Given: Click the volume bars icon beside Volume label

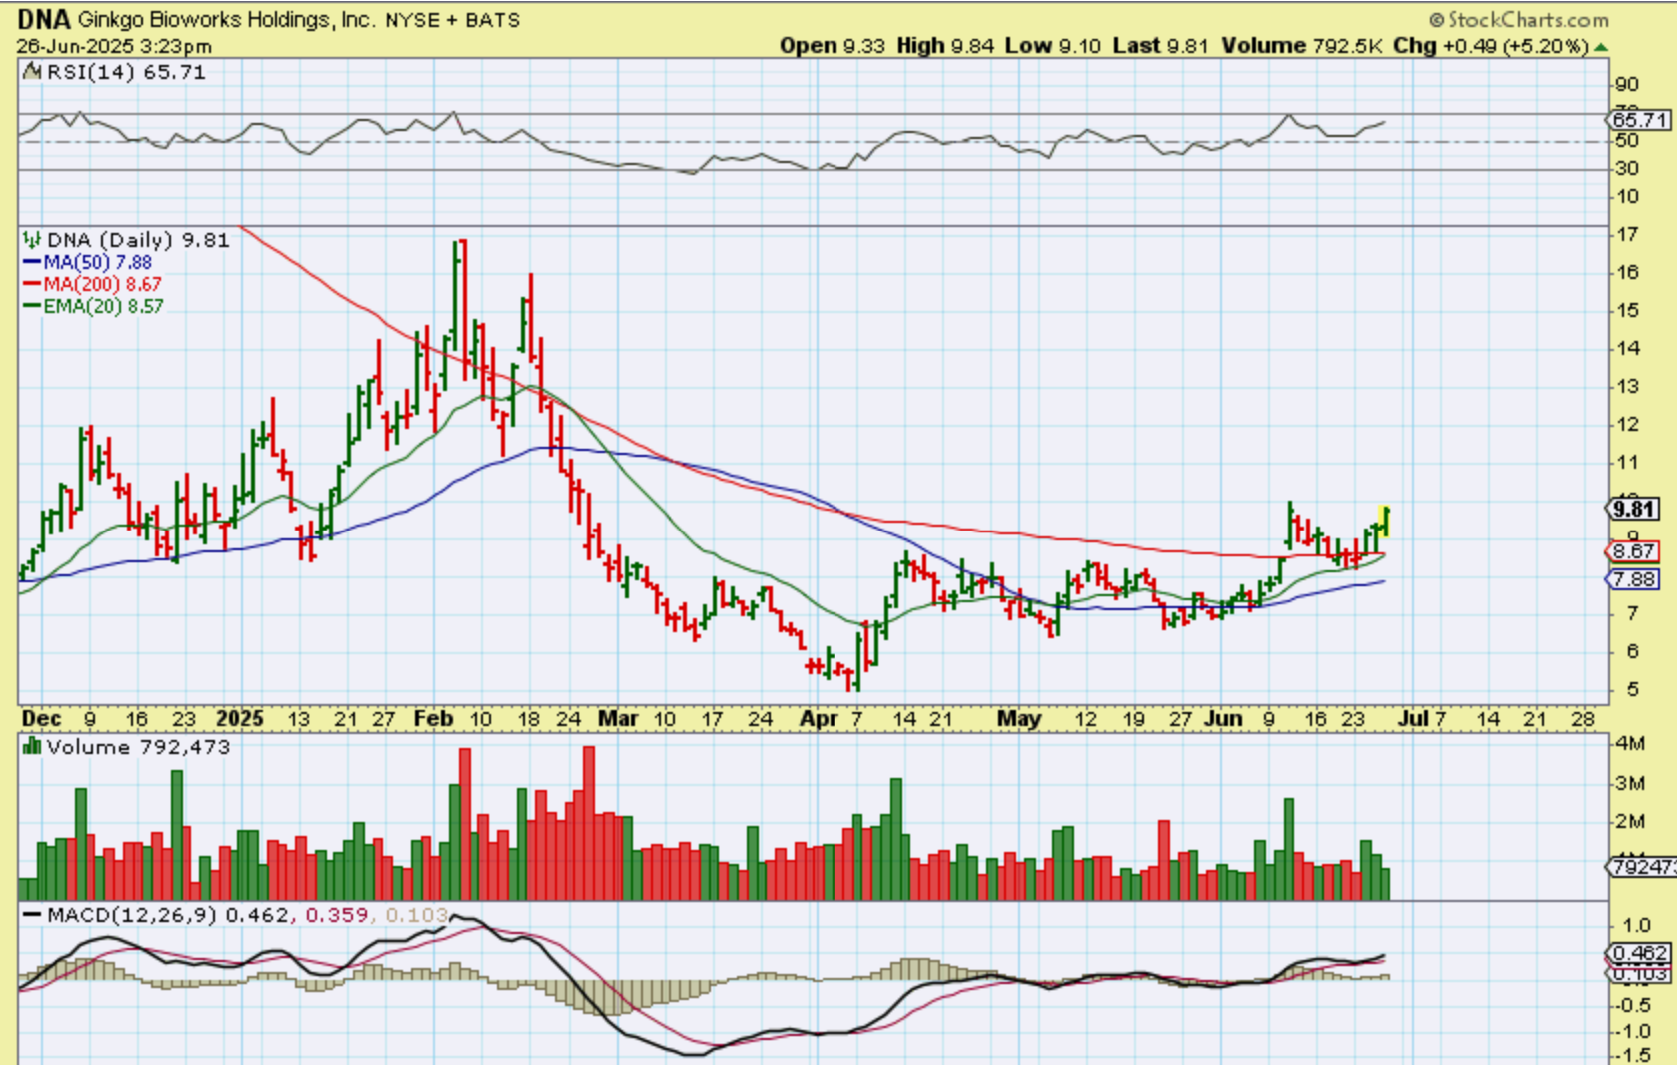Looking at the screenshot, I should [x=32, y=747].
